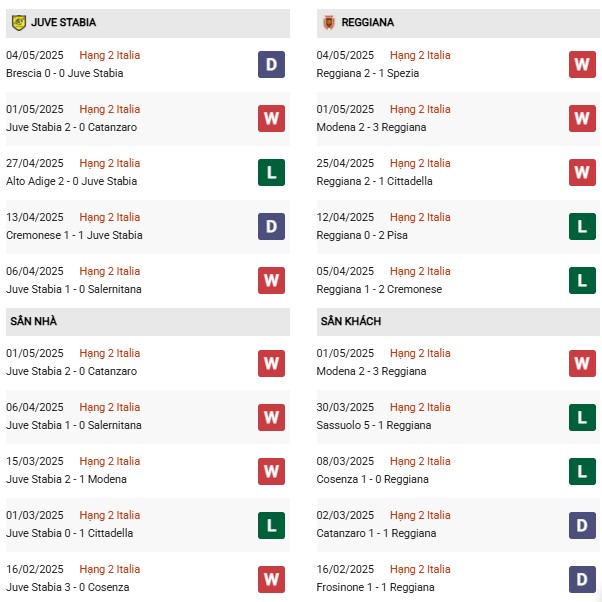The width and height of the screenshot is (602, 602).
Task: Click the Reggiana club crest icon
Action: click(x=329, y=23)
